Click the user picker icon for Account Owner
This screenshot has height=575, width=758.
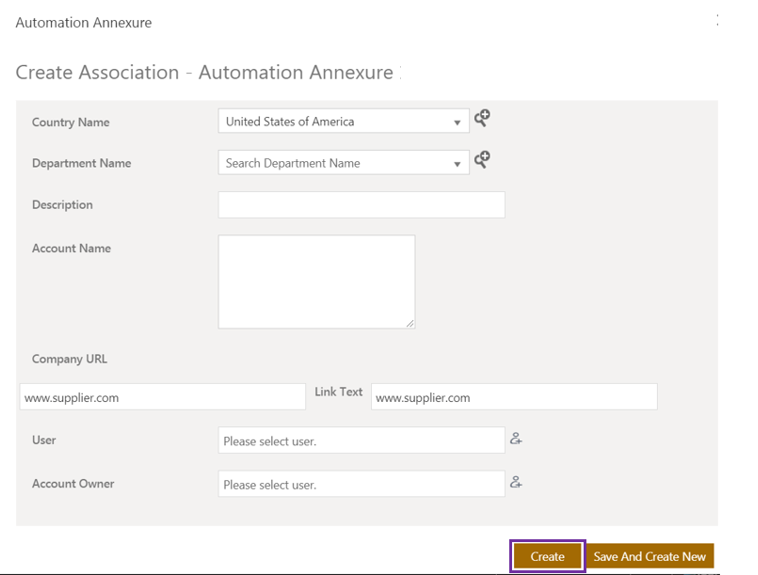516,482
